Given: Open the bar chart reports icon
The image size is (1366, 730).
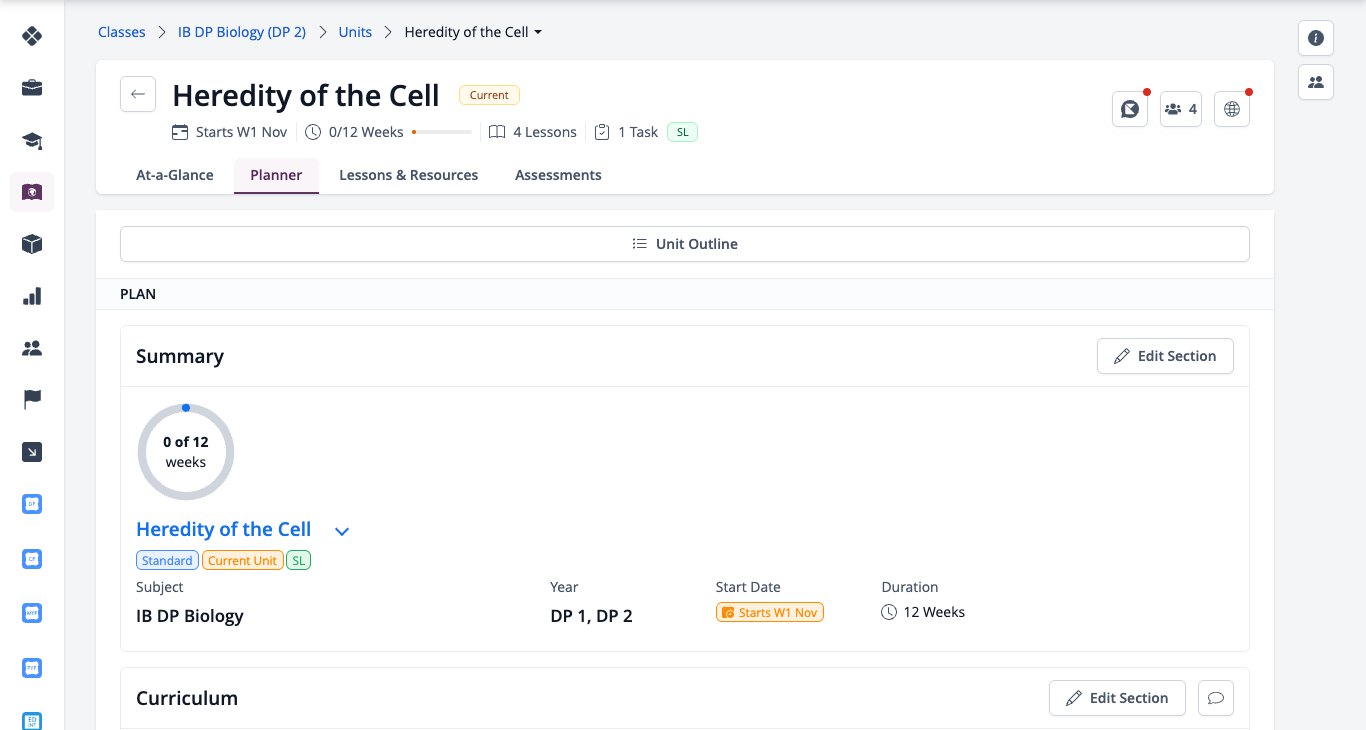Looking at the screenshot, I should (x=32, y=296).
